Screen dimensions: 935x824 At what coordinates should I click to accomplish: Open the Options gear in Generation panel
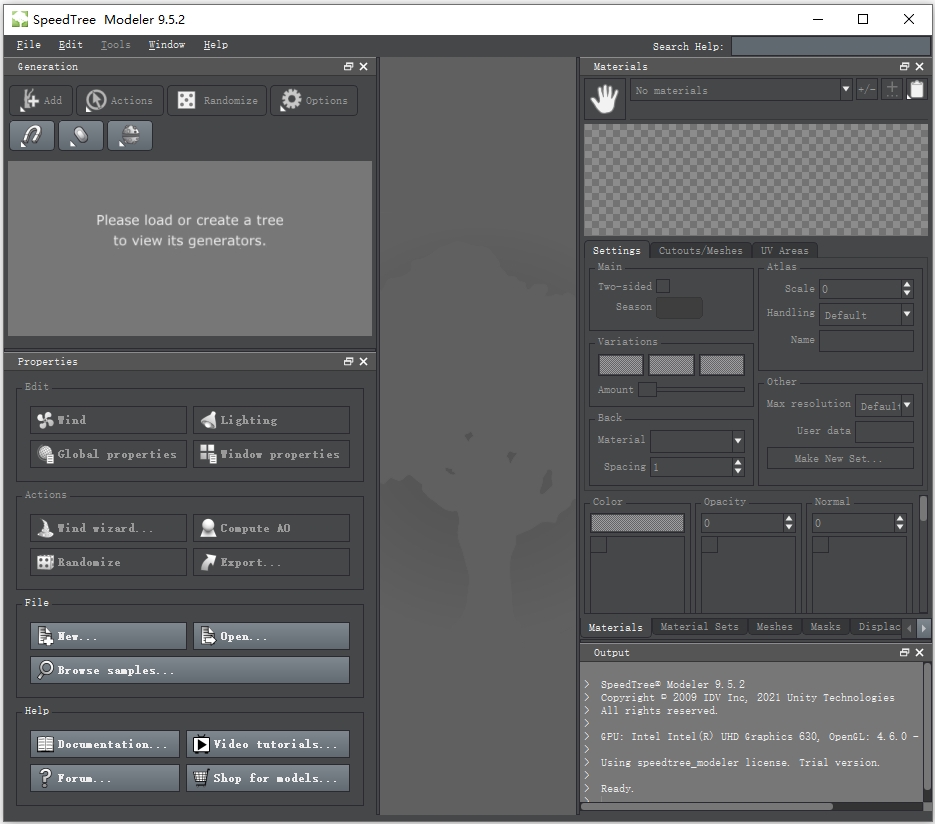point(314,100)
